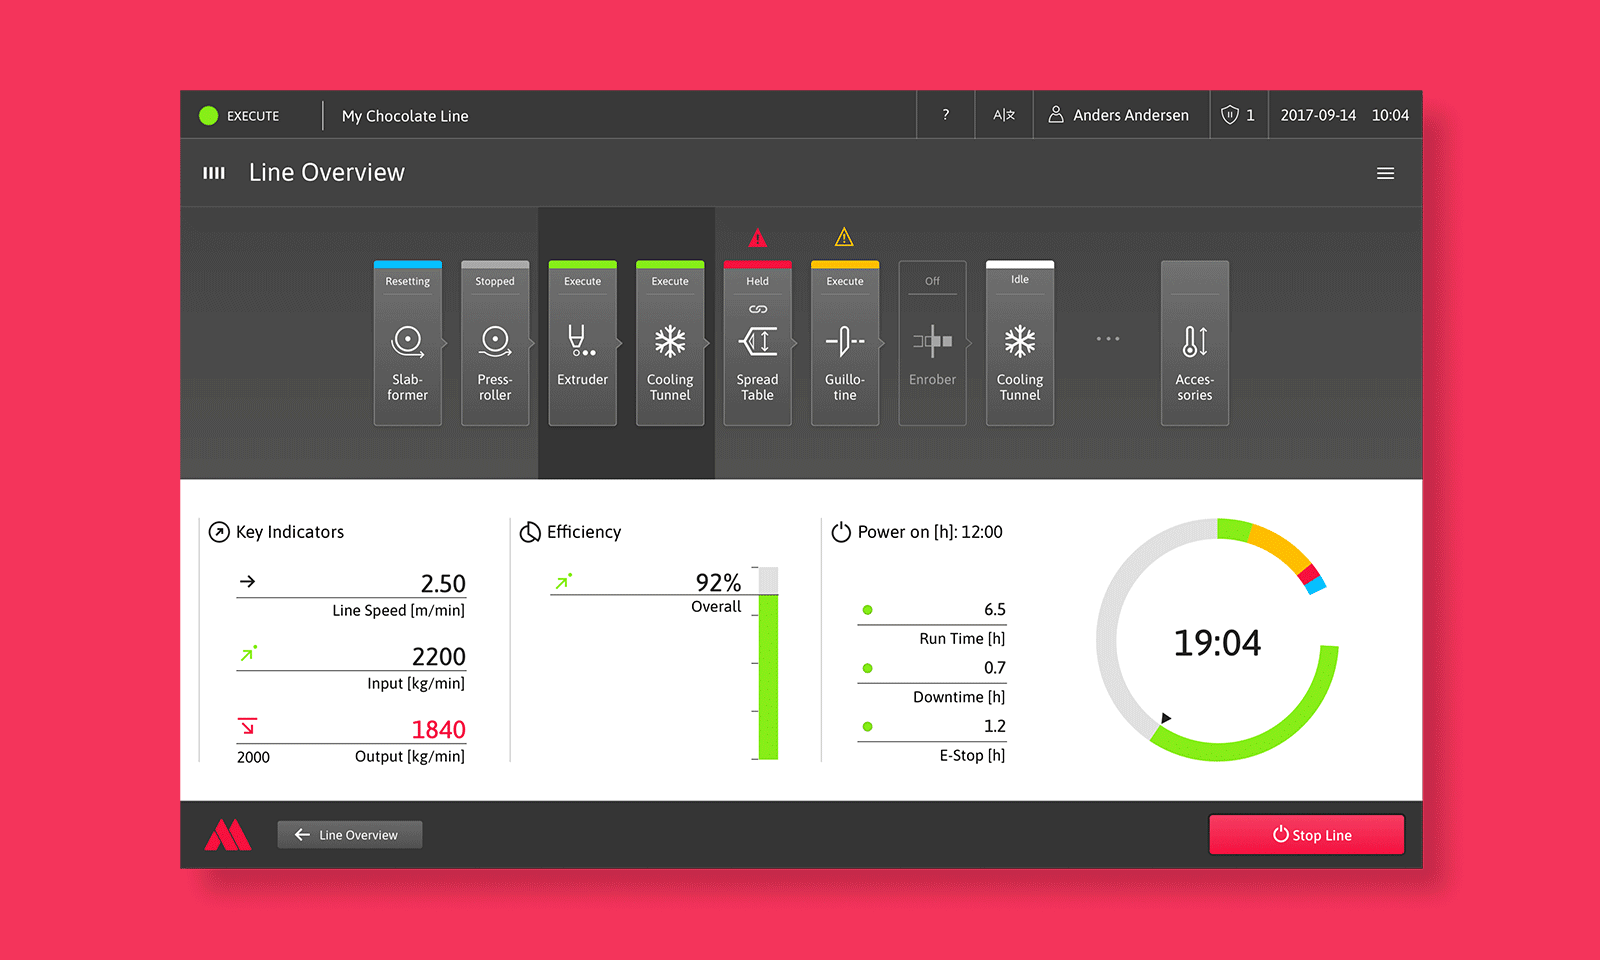Click the red alarm triangle above Spread Table
The image size is (1600, 960).
click(758, 238)
